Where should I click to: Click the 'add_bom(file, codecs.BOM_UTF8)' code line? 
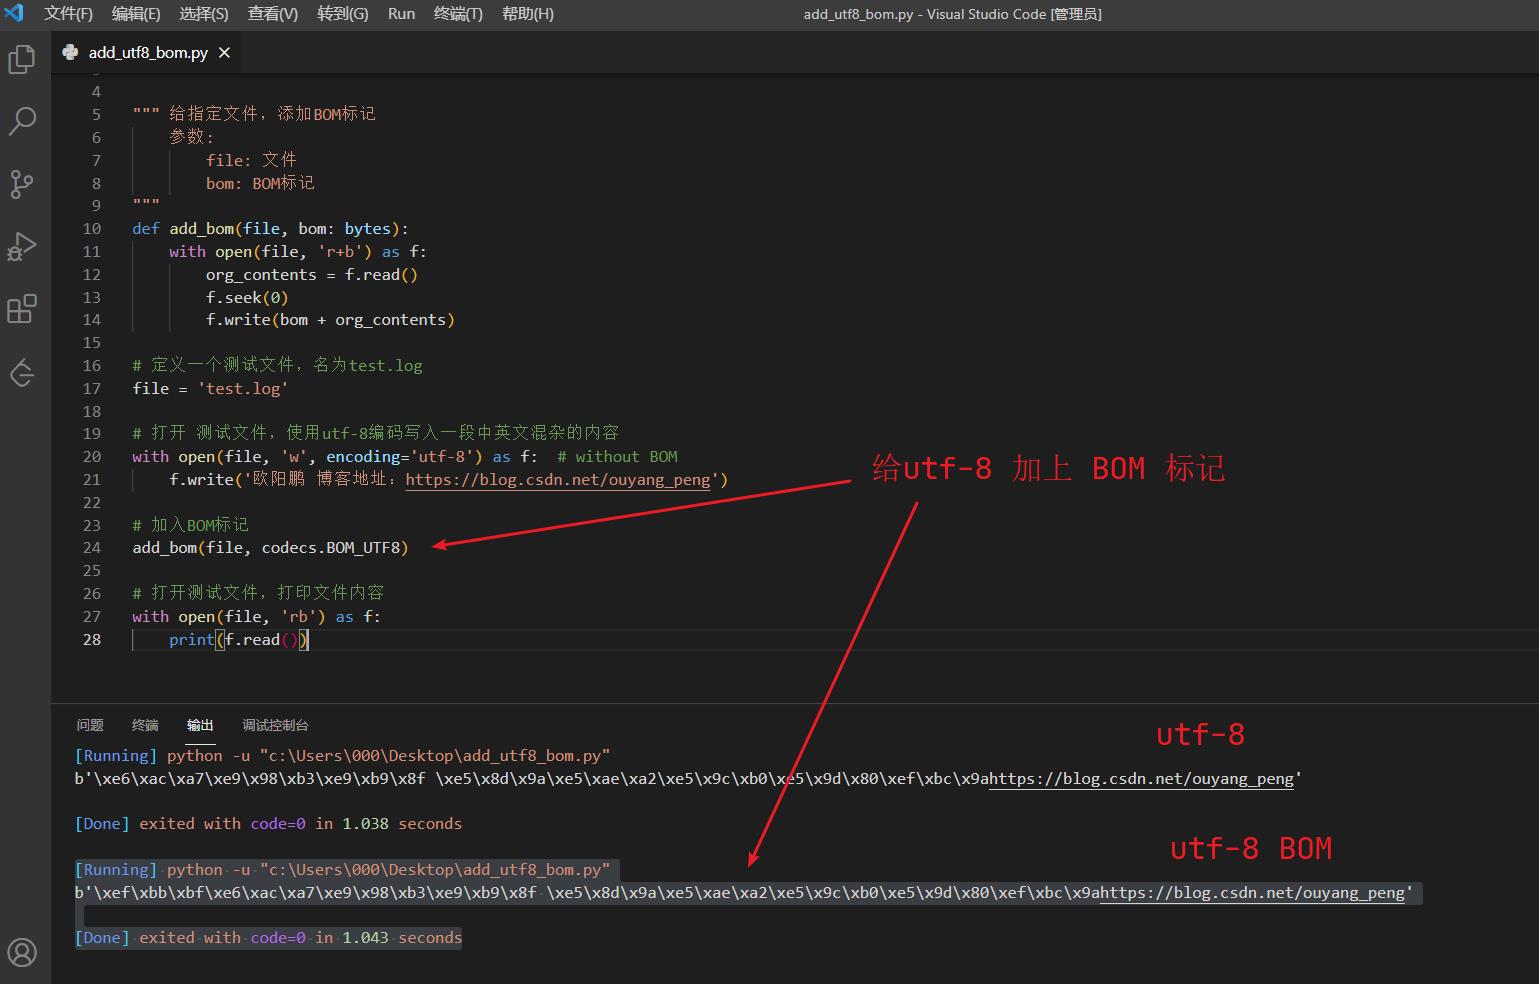point(270,548)
